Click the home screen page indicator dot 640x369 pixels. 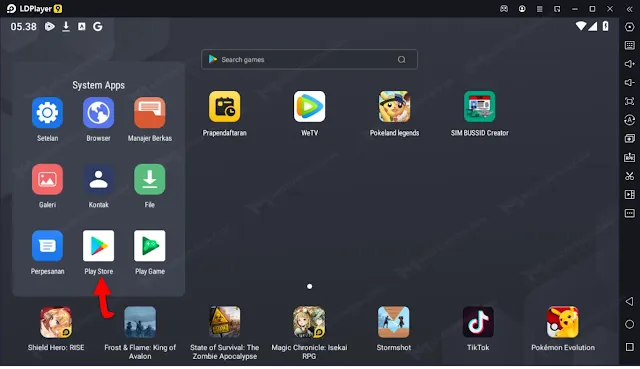309,287
